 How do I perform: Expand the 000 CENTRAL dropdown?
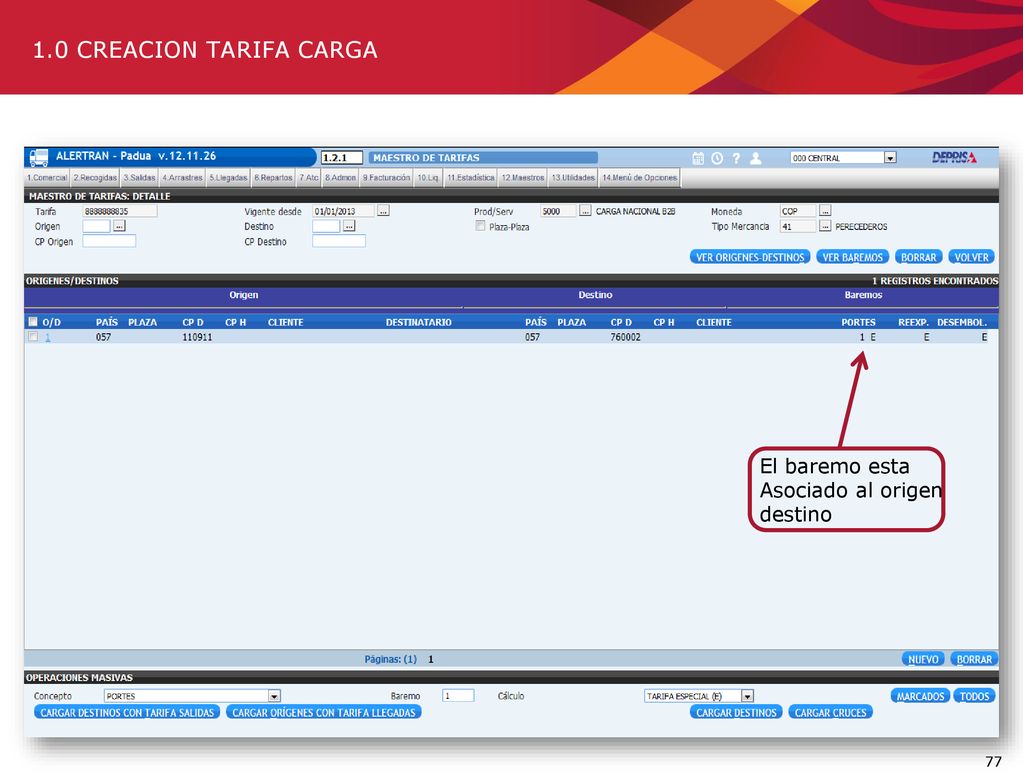pyautogui.click(x=890, y=158)
